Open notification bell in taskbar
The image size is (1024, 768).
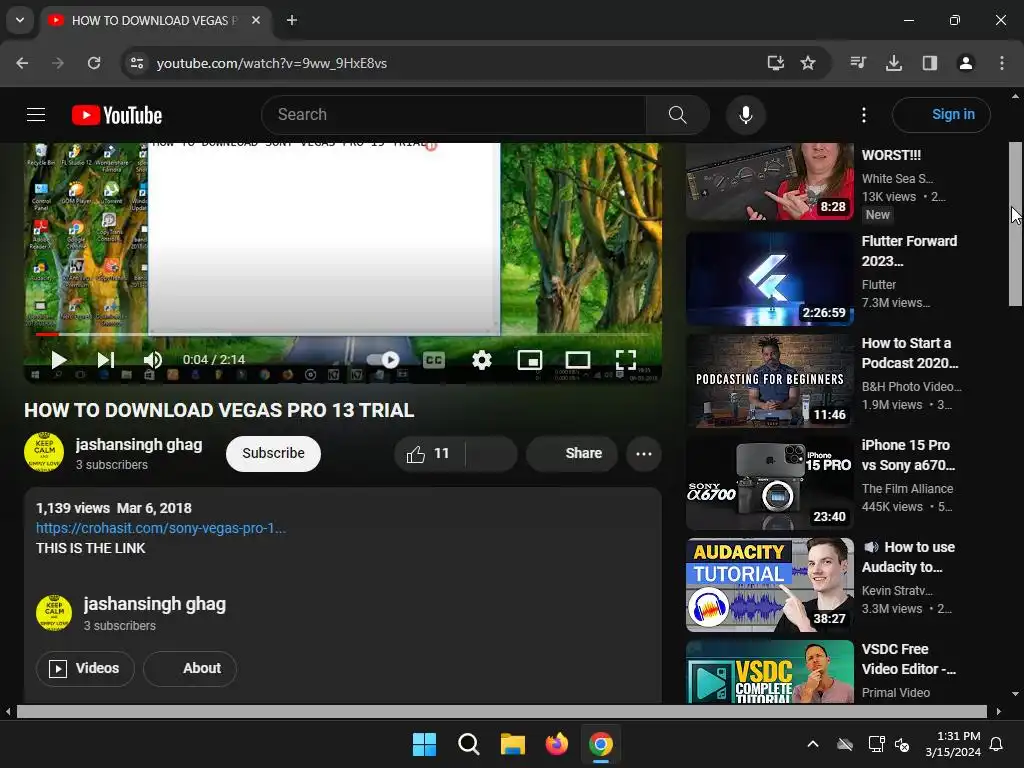pyautogui.click(x=997, y=744)
